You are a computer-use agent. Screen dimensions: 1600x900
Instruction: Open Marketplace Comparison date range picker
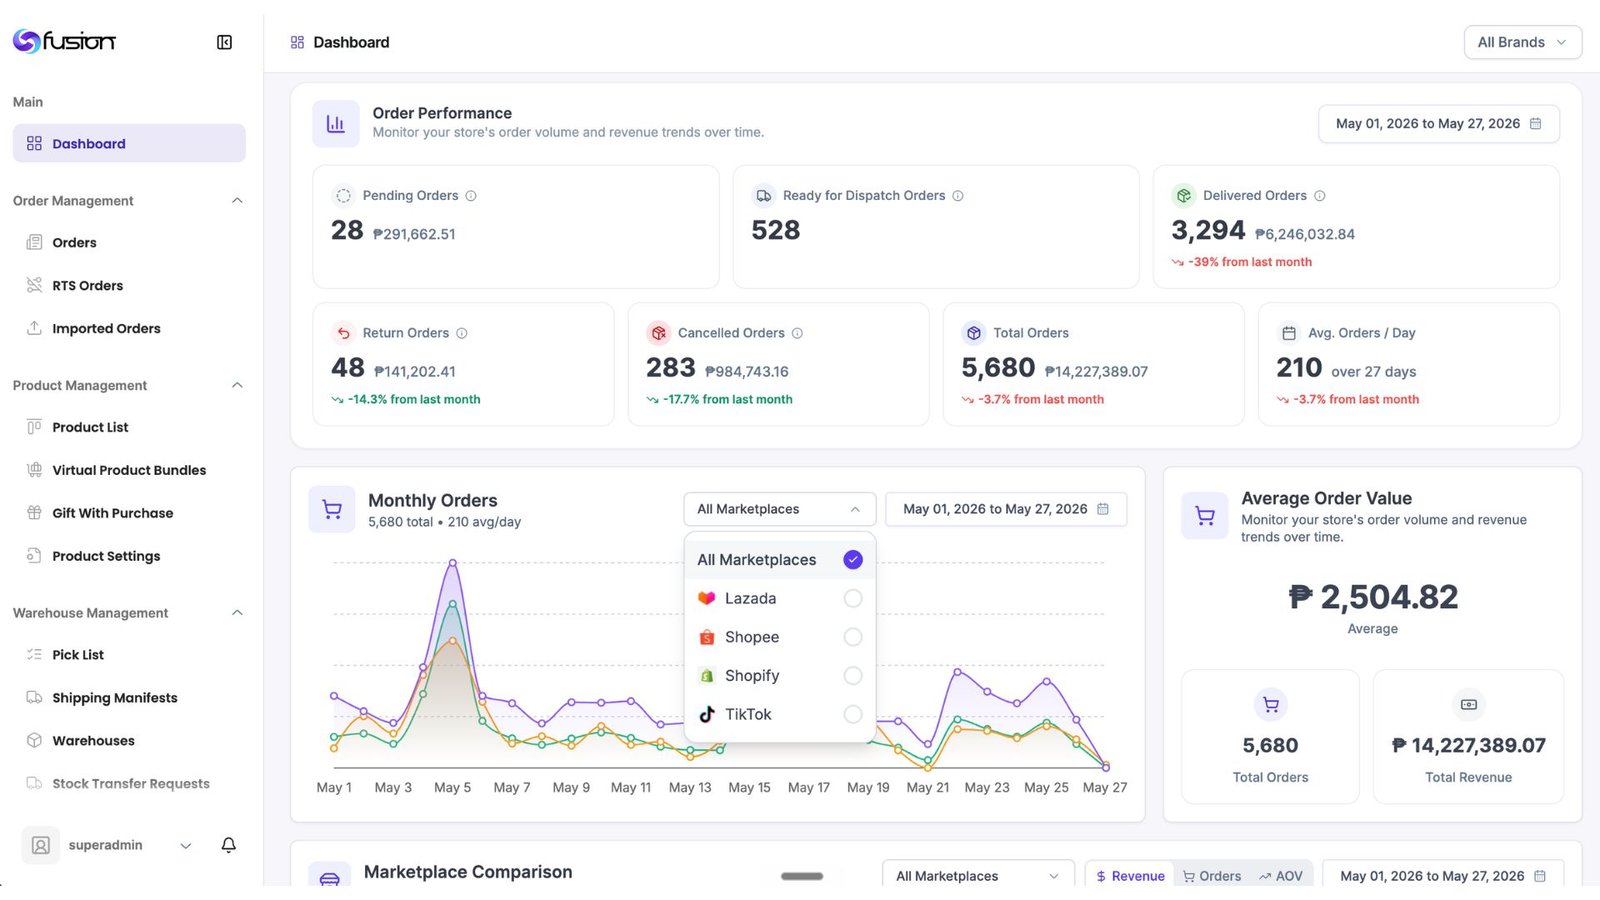(1443, 875)
